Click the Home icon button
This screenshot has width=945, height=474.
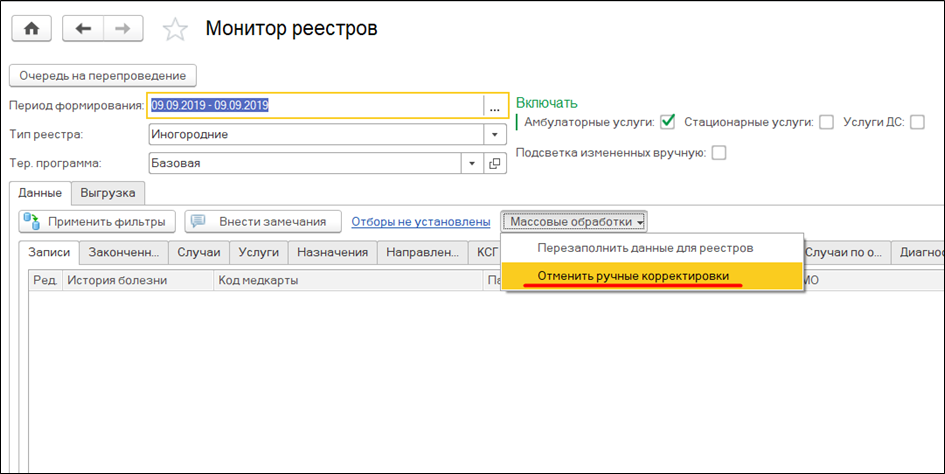pos(31,29)
